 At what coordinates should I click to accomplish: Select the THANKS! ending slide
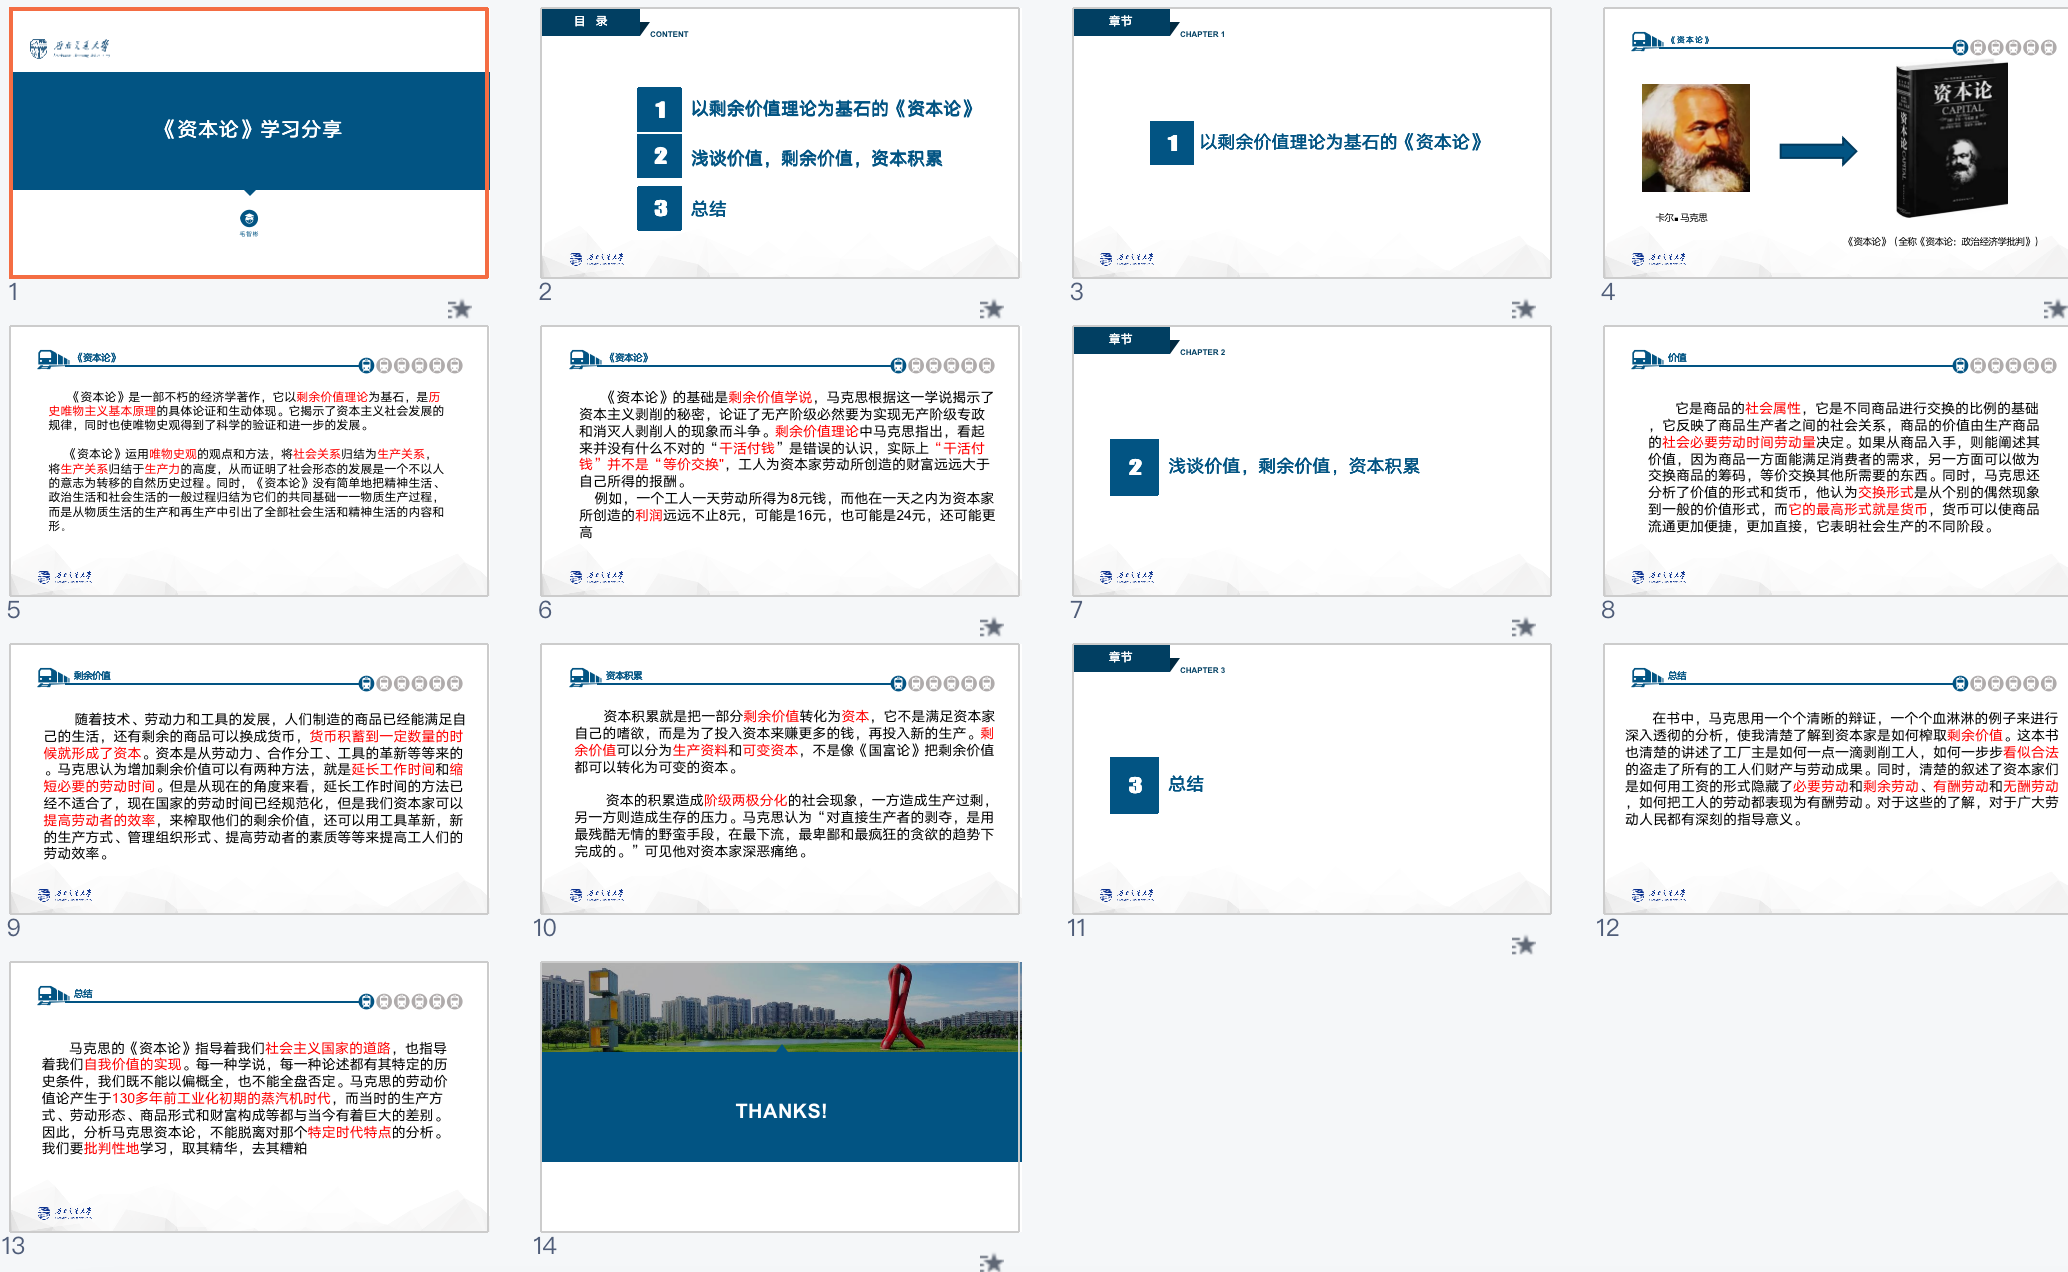coord(780,1097)
